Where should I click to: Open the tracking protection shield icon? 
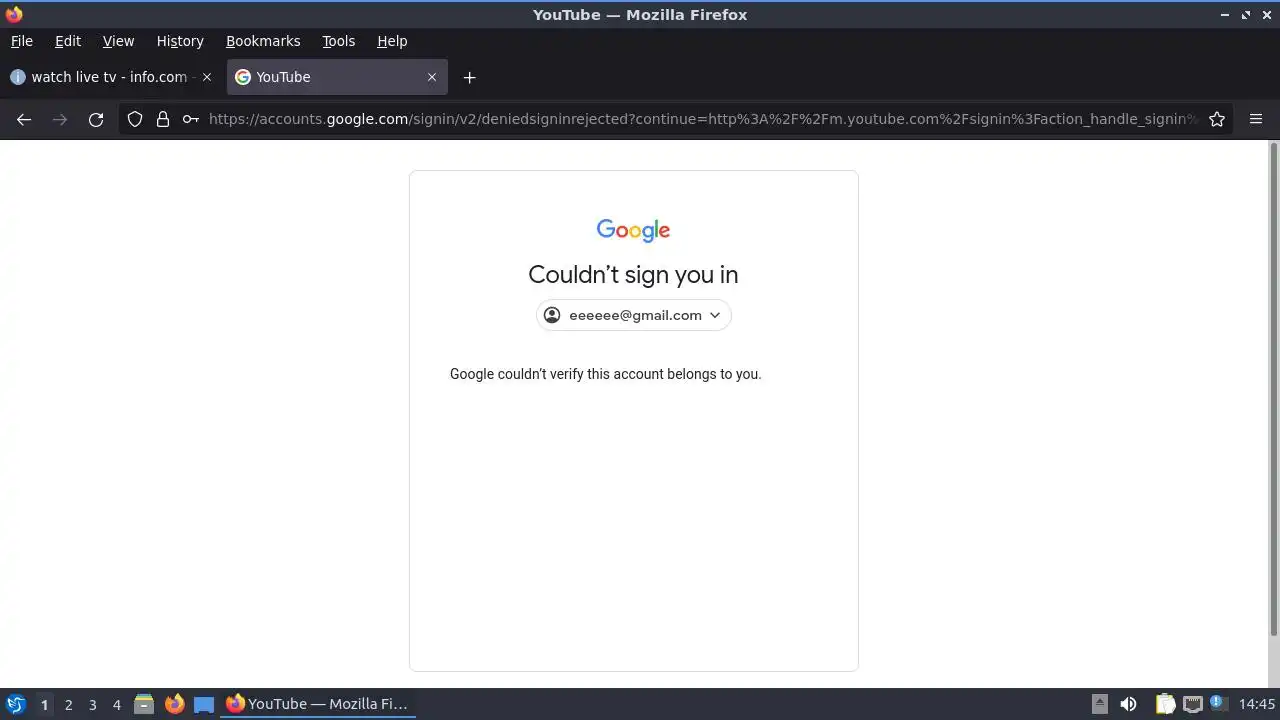coord(135,119)
